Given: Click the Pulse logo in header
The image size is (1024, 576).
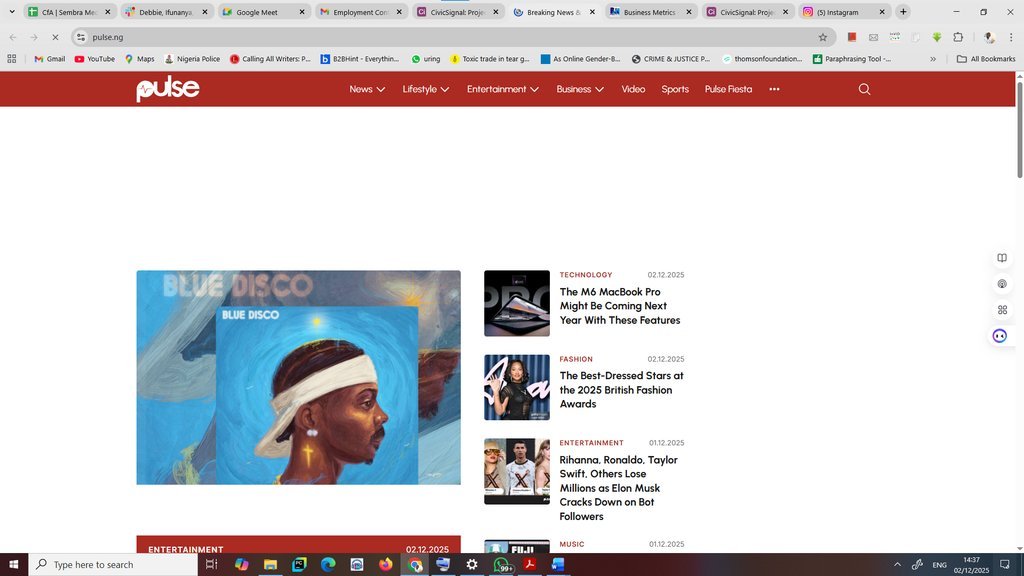Looking at the screenshot, I should pyautogui.click(x=168, y=89).
